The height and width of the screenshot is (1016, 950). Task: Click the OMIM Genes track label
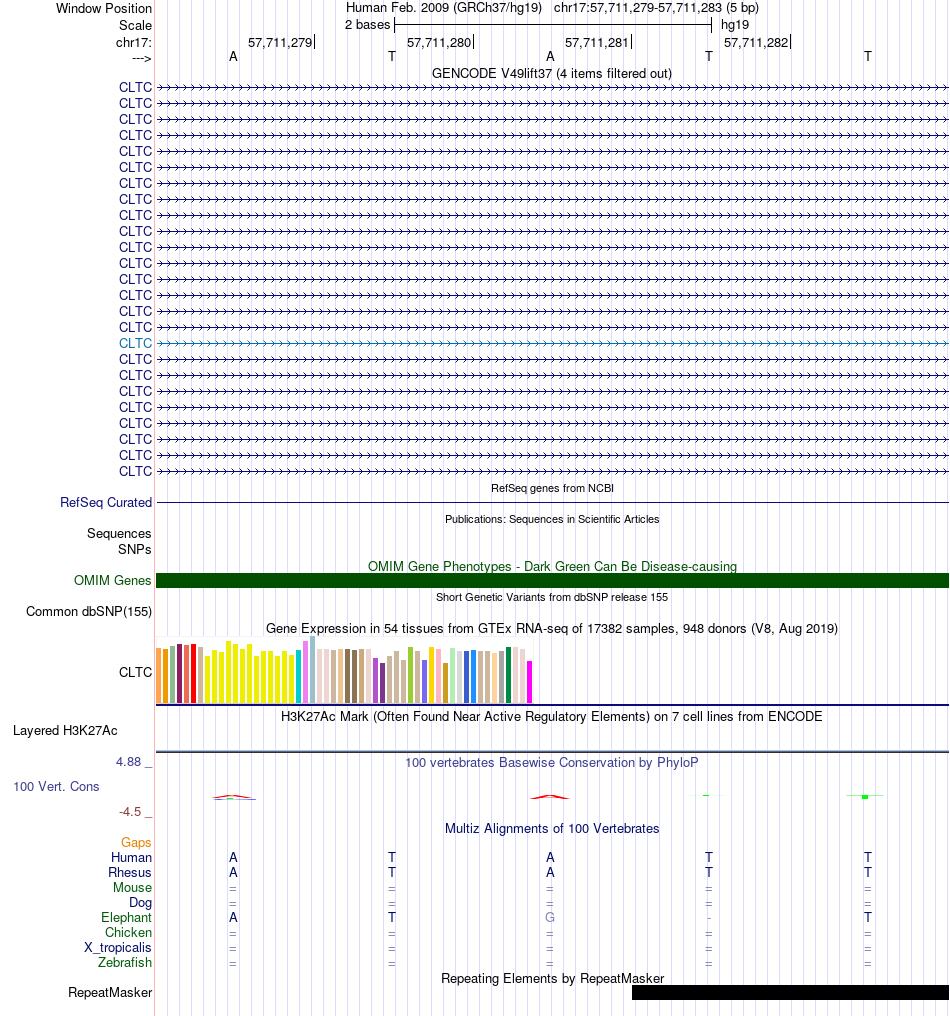112,580
